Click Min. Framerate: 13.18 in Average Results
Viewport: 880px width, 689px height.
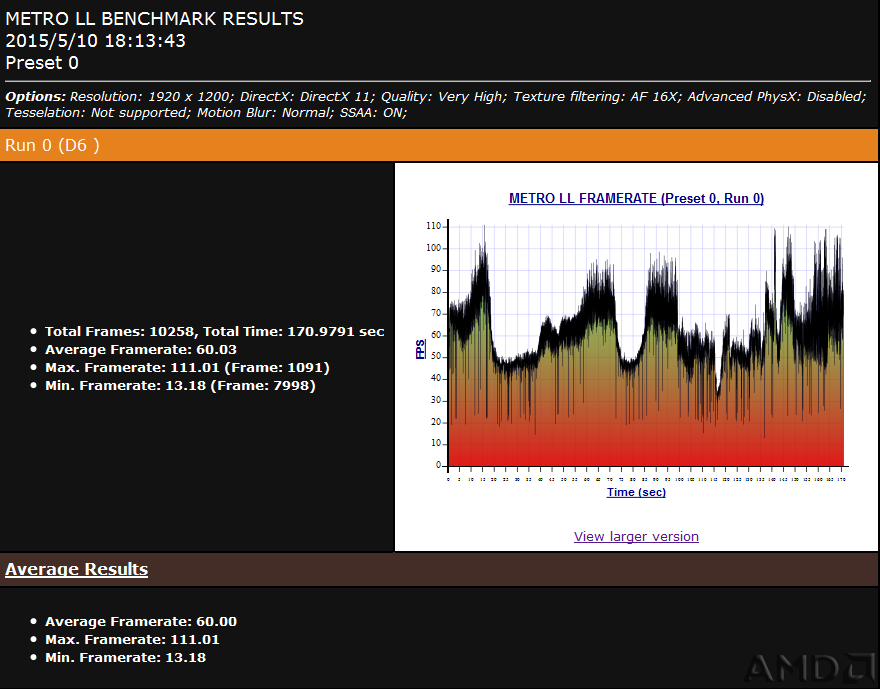(126, 658)
